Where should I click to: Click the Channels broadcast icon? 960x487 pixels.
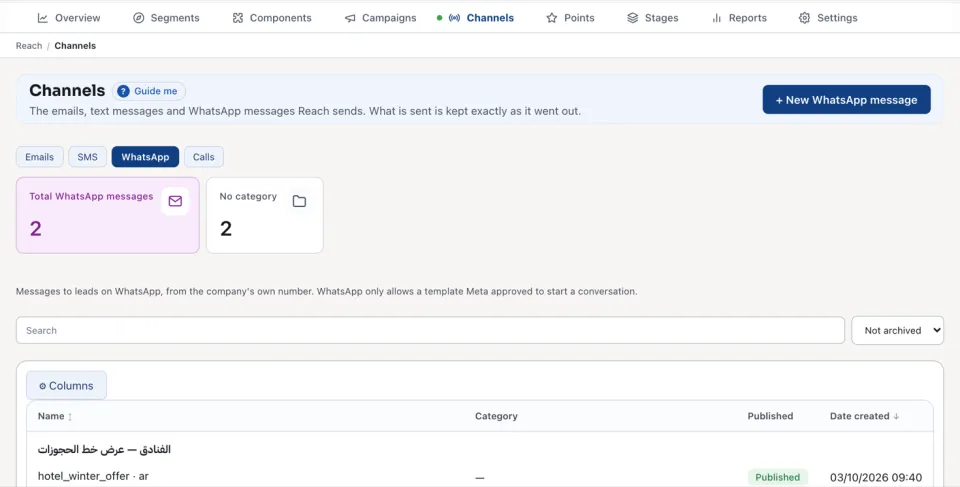click(x=454, y=18)
